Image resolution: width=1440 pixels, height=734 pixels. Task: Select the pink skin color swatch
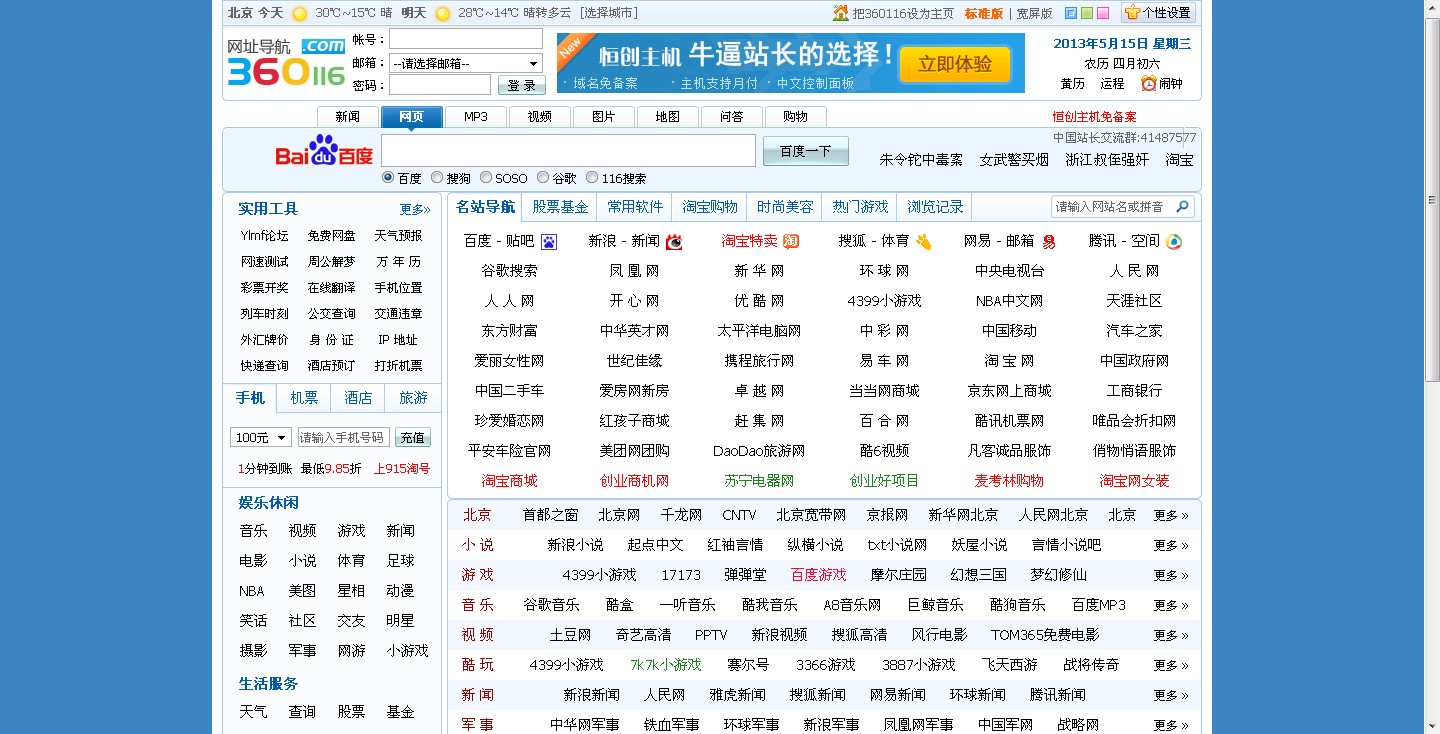click(x=1103, y=13)
